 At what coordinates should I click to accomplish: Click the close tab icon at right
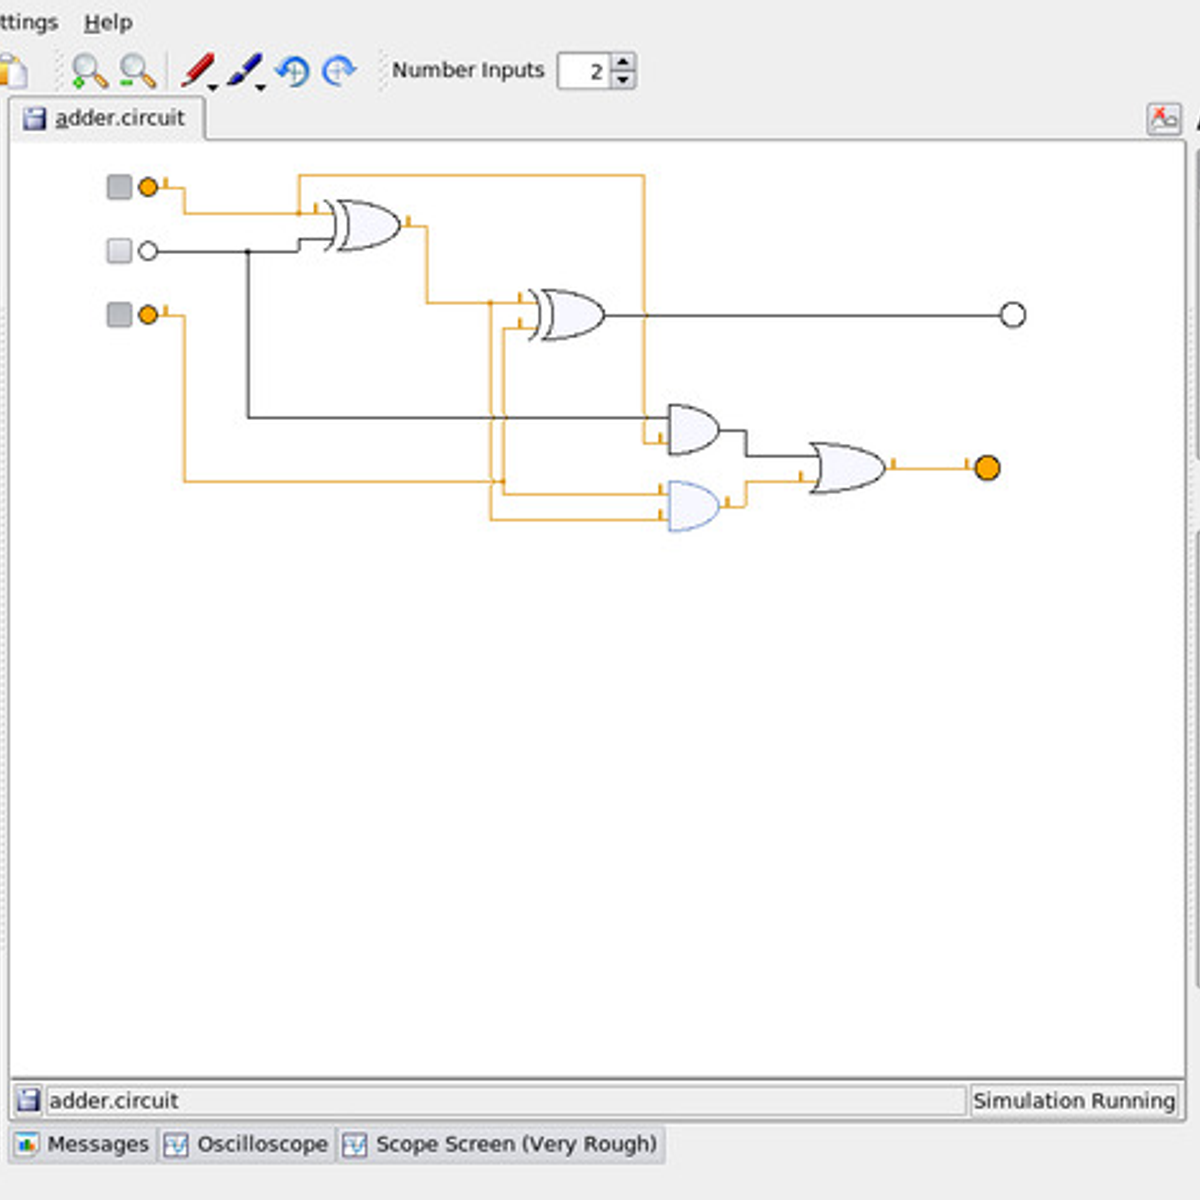(1164, 119)
